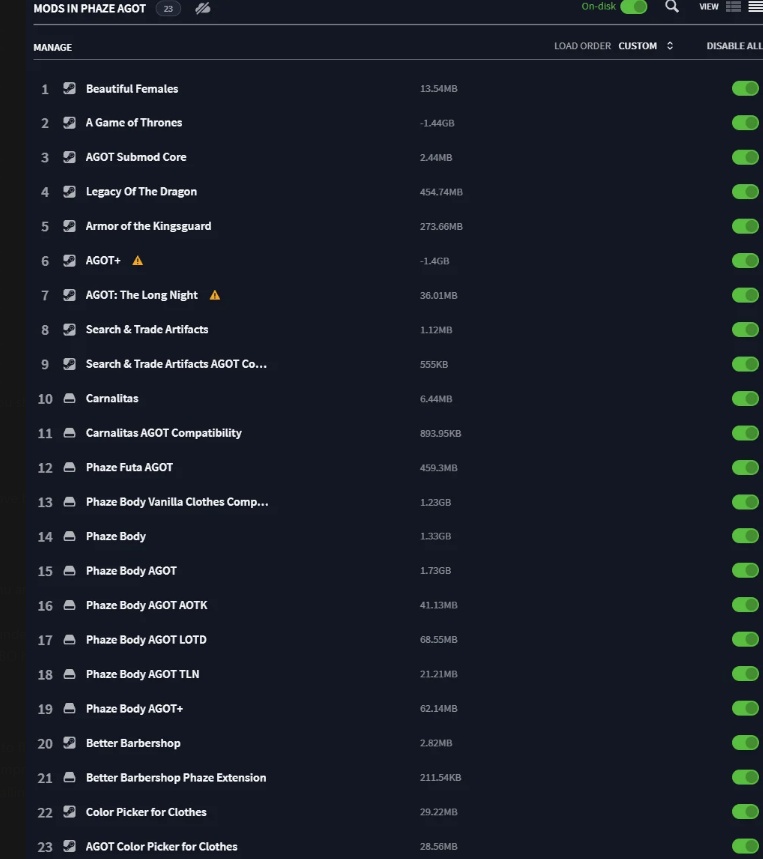Turn off AGOT Color Picker for Clothes
763x859 pixels.
coord(745,846)
